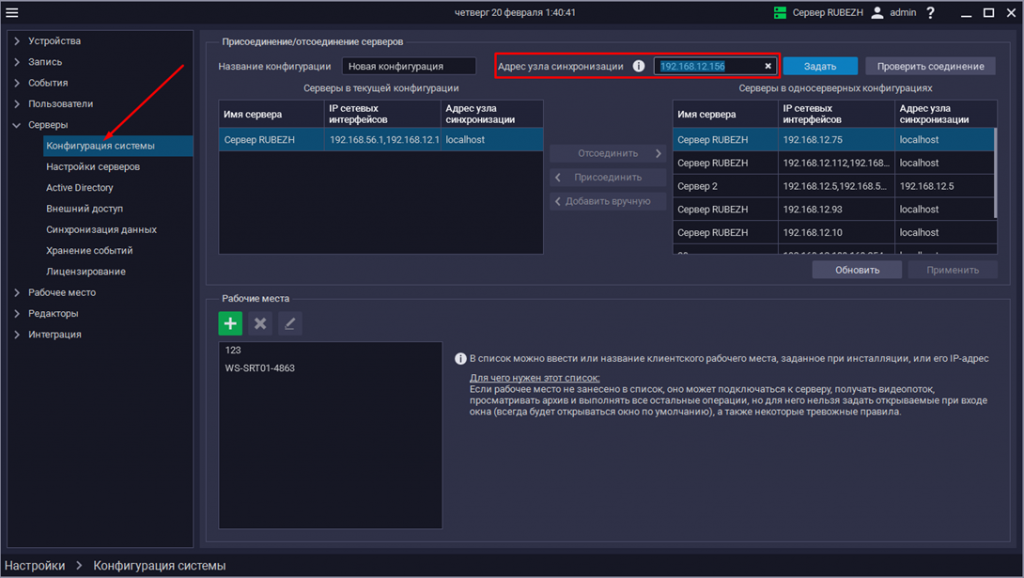
Task: Click the Название конфигурации input field
Action: 409,66
